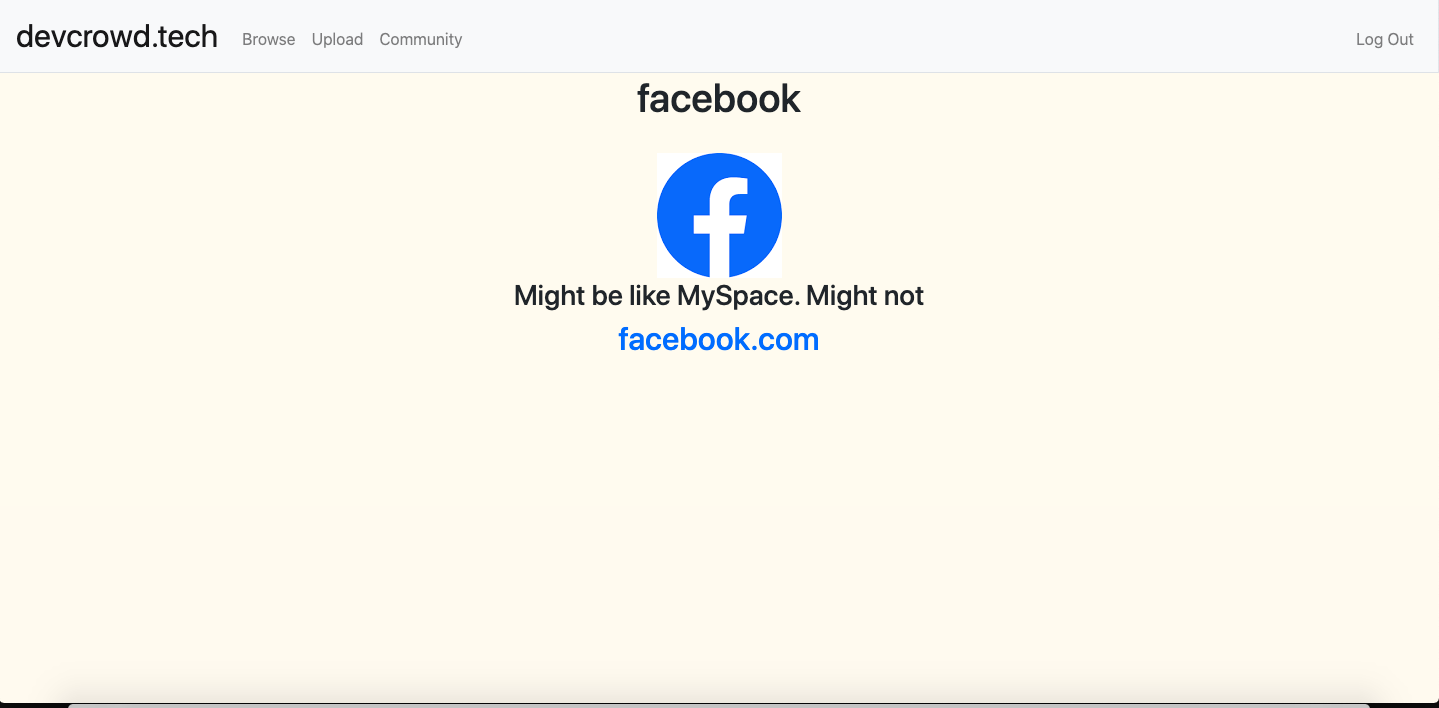Click the 'Might not' text after MySpace

click(865, 295)
